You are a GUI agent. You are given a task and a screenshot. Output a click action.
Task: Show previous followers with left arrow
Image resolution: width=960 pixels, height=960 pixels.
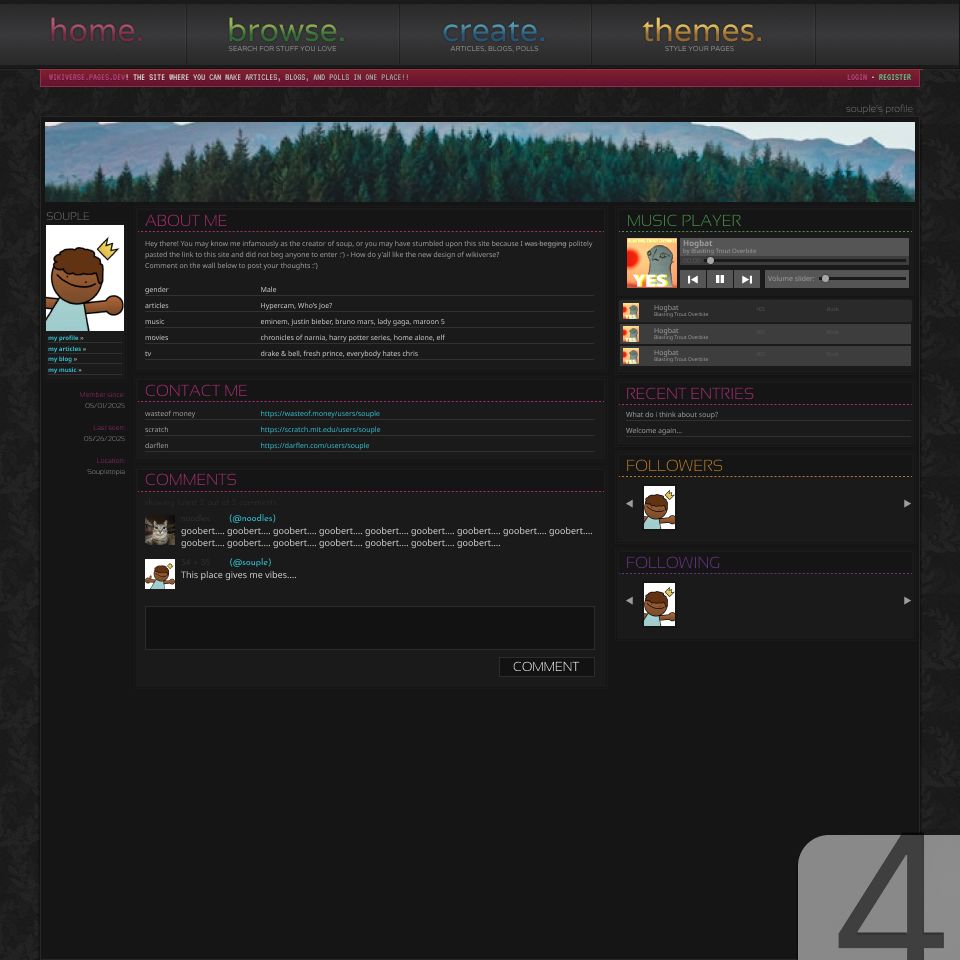tap(629, 504)
